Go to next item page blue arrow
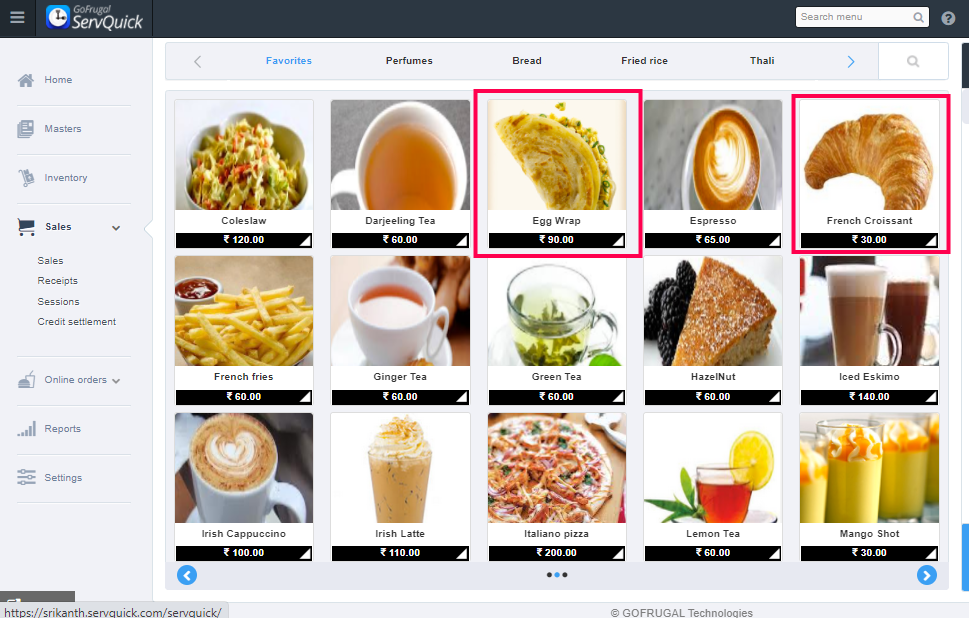Image resolution: width=969 pixels, height=618 pixels. [926, 575]
